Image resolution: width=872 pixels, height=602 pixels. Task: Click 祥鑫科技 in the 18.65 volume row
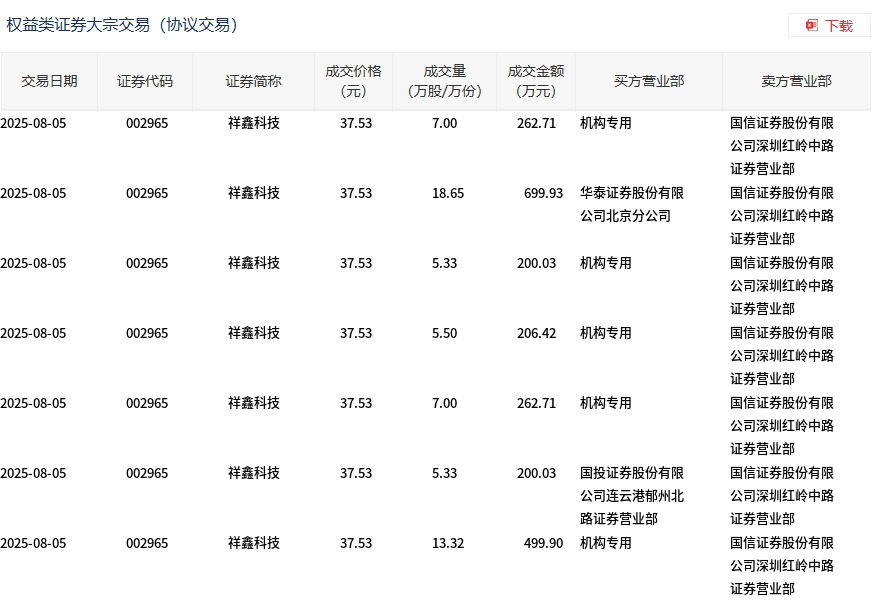[254, 193]
